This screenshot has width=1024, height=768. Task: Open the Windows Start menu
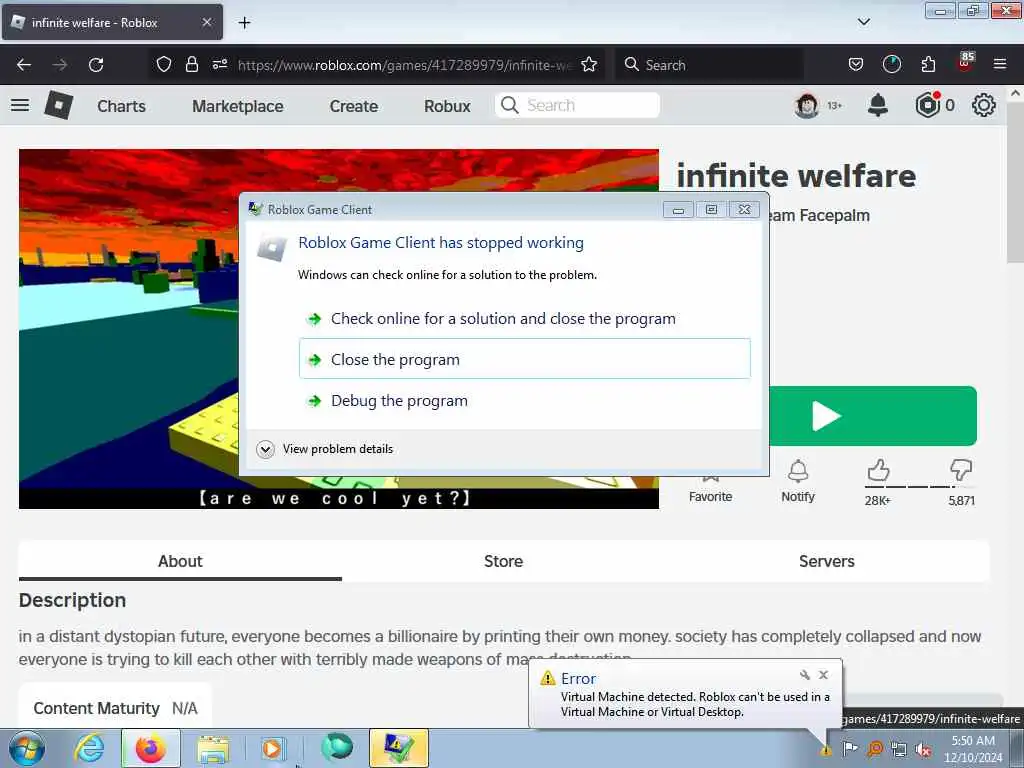point(27,748)
